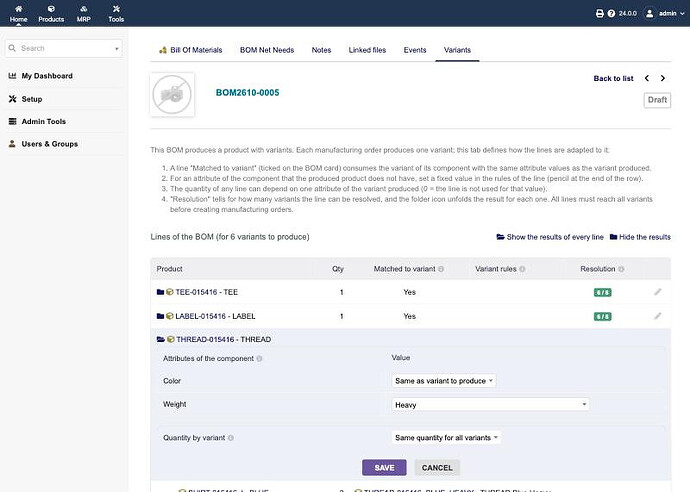
Task: Open product LABEL-015416 - LABEL
Action: coord(215,316)
